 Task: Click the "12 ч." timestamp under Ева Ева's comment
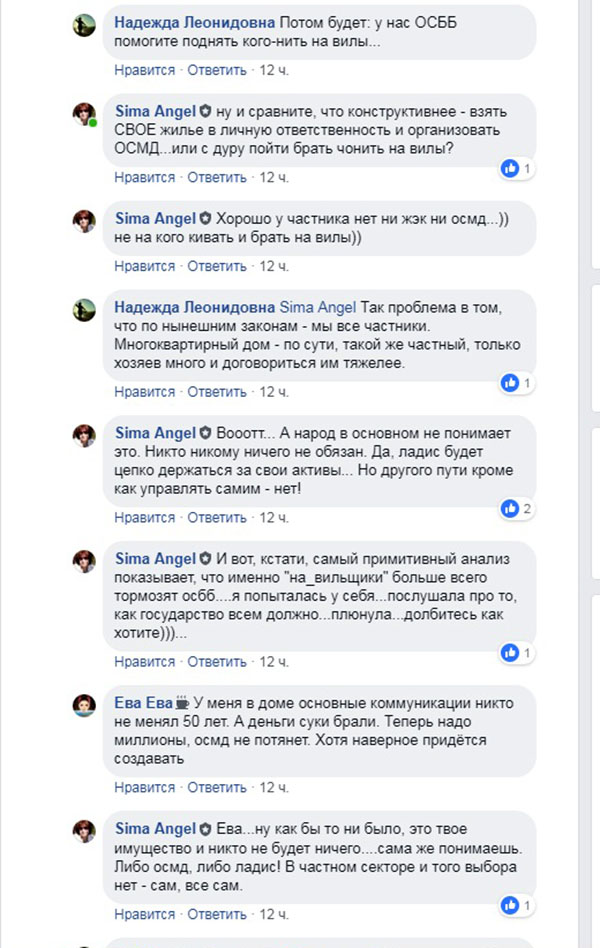pyautogui.click(x=274, y=788)
